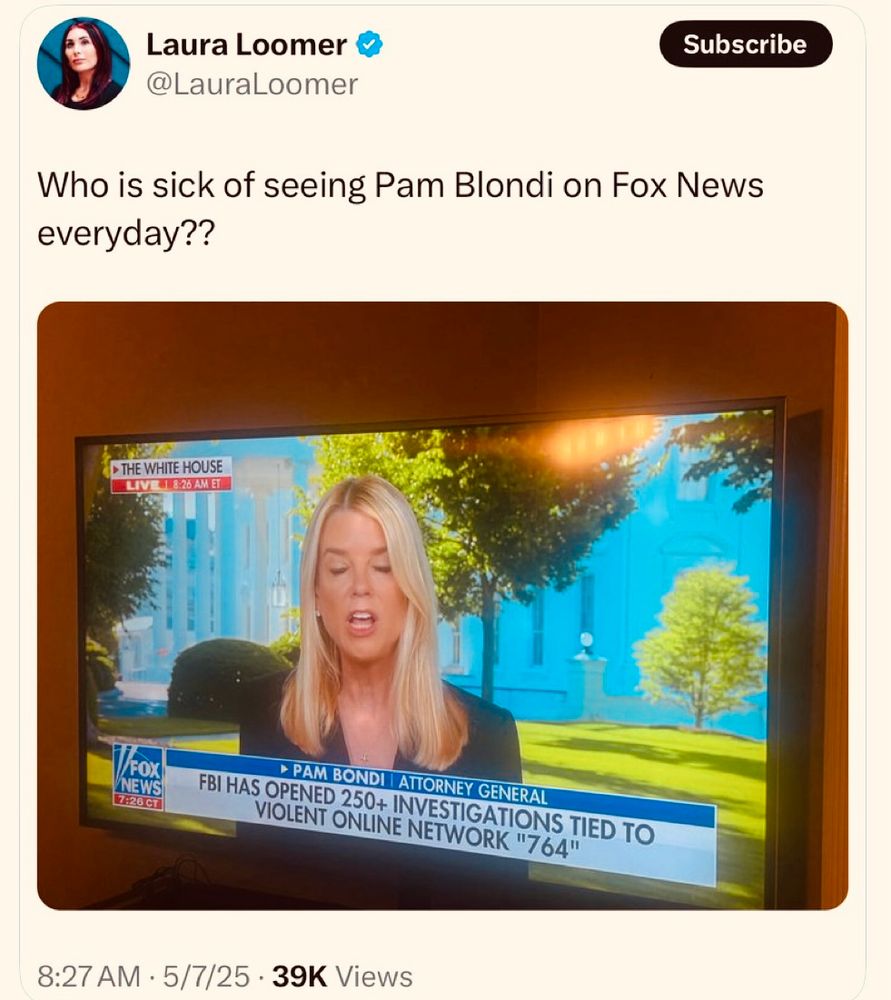Select the tweet text about Fox News
This screenshot has width=891, height=1000.
(x=400, y=209)
